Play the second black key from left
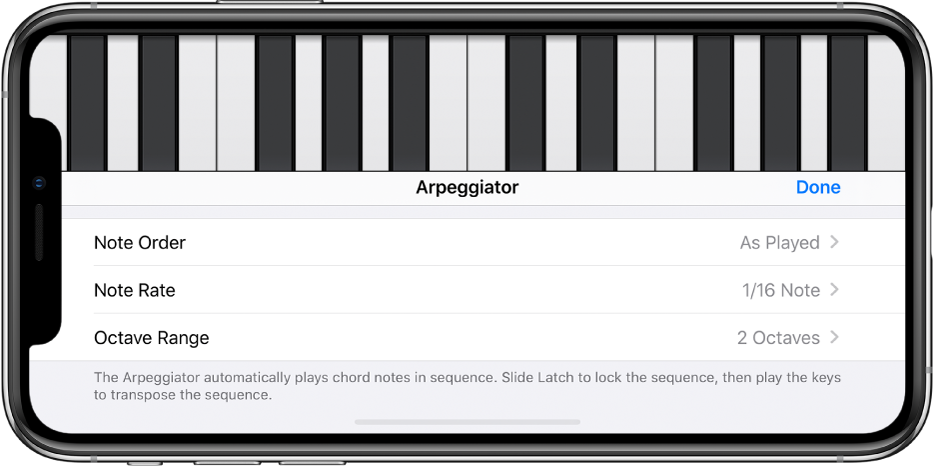The width and height of the screenshot is (936, 466). [158, 100]
